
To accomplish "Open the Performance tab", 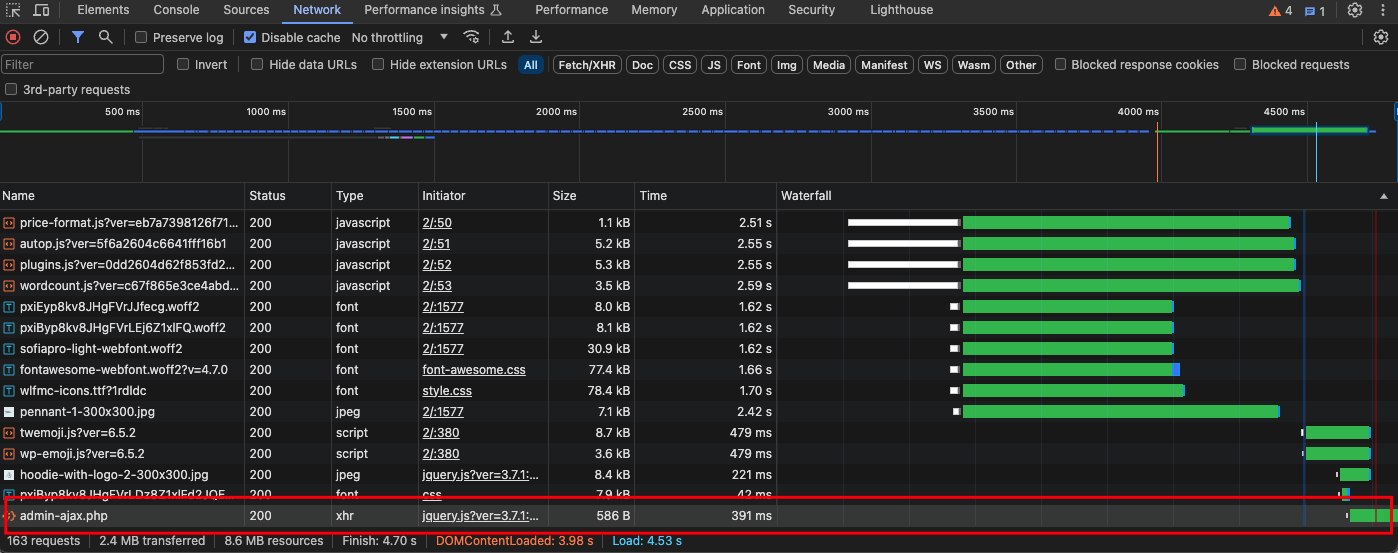I will (x=571, y=10).
